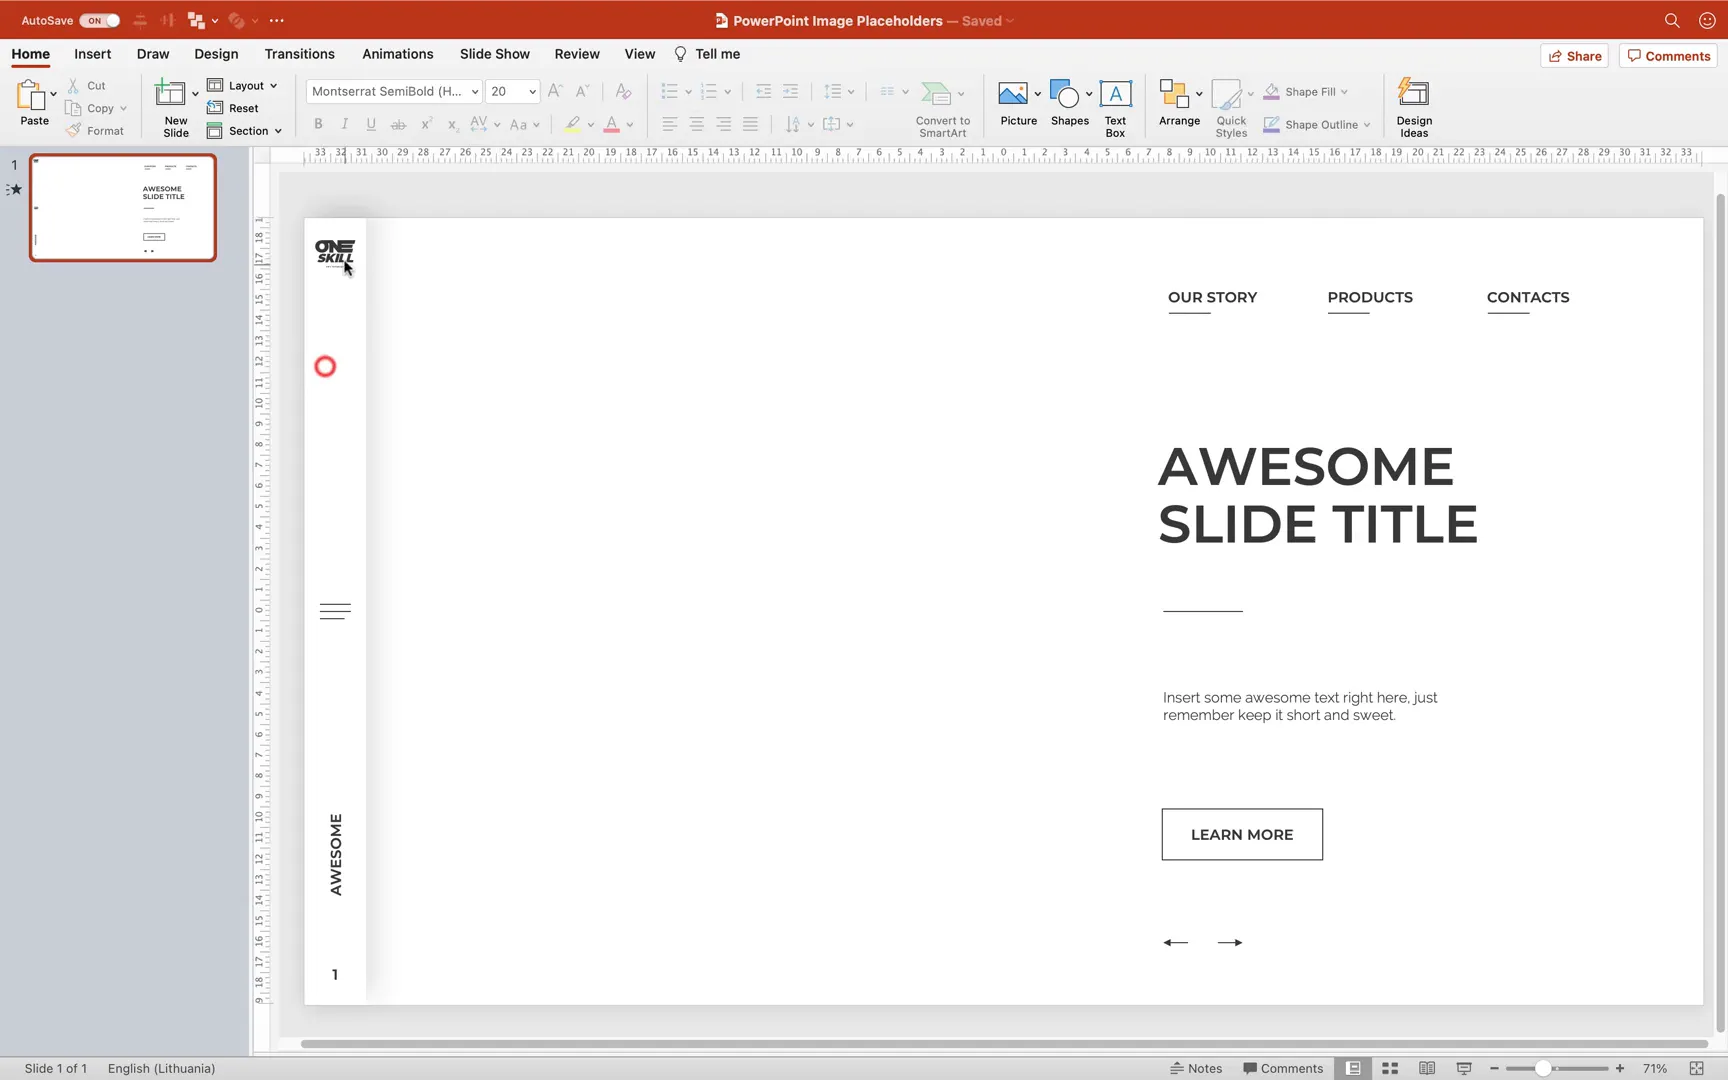Image resolution: width=1728 pixels, height=1080 pixels.
Task: Switch to the Transitions tab
Action: click(299, 54)
